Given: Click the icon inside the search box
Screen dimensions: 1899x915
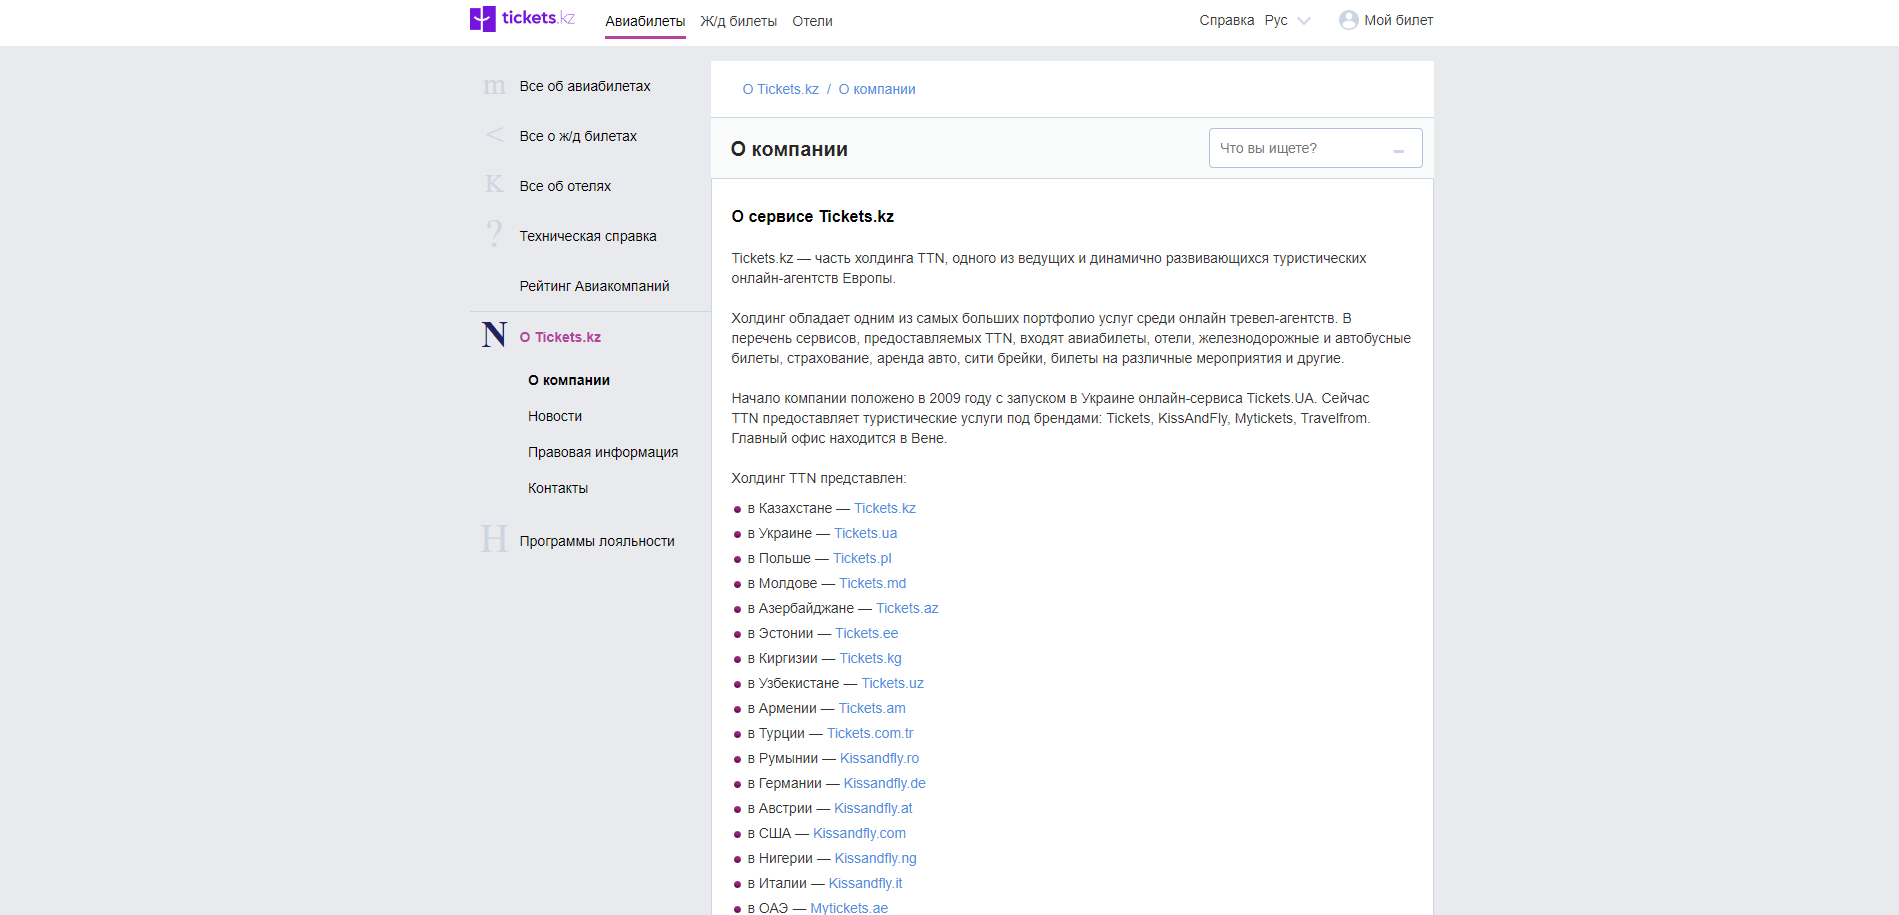Looking at the screenshot, I should coord(1398,151).
